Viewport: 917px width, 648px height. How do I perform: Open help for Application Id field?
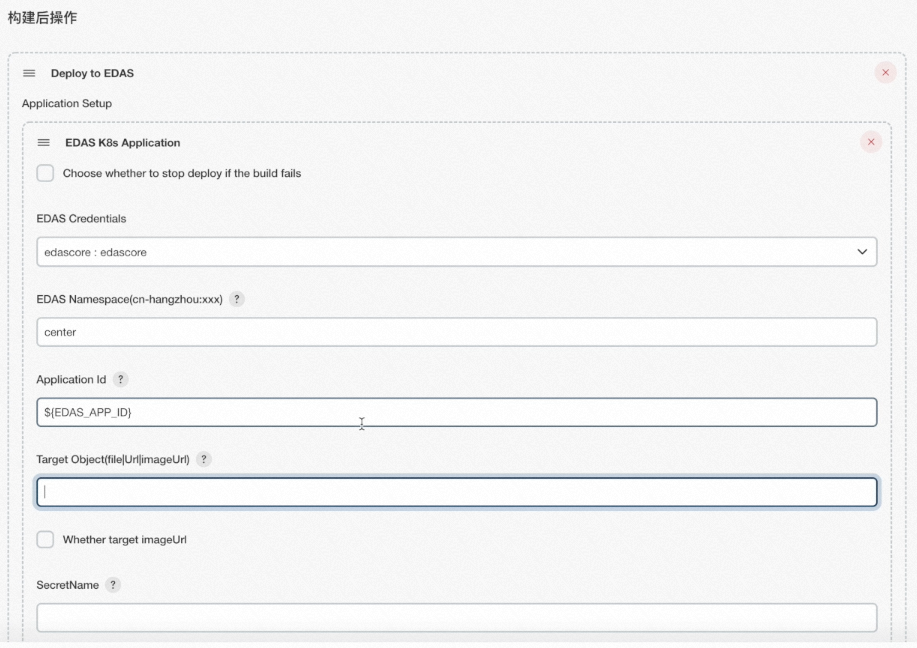pyautogui.click(x=120, y=379)
